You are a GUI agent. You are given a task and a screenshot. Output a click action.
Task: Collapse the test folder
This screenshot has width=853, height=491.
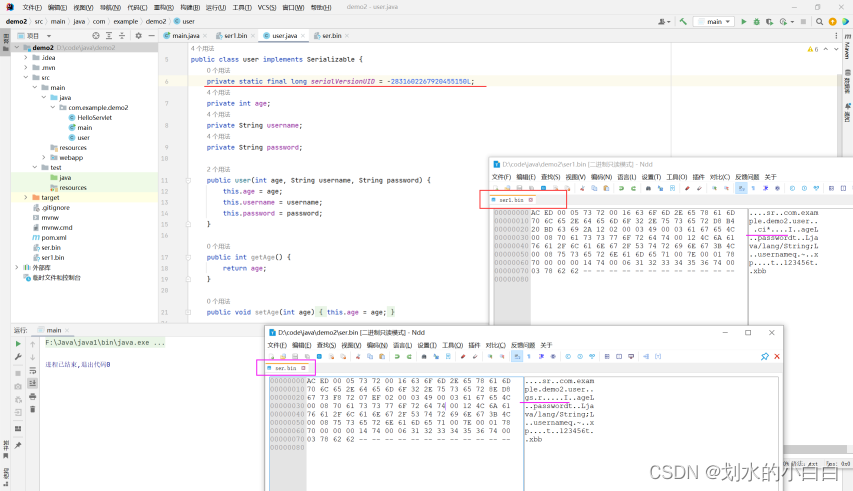coord(35,167)
